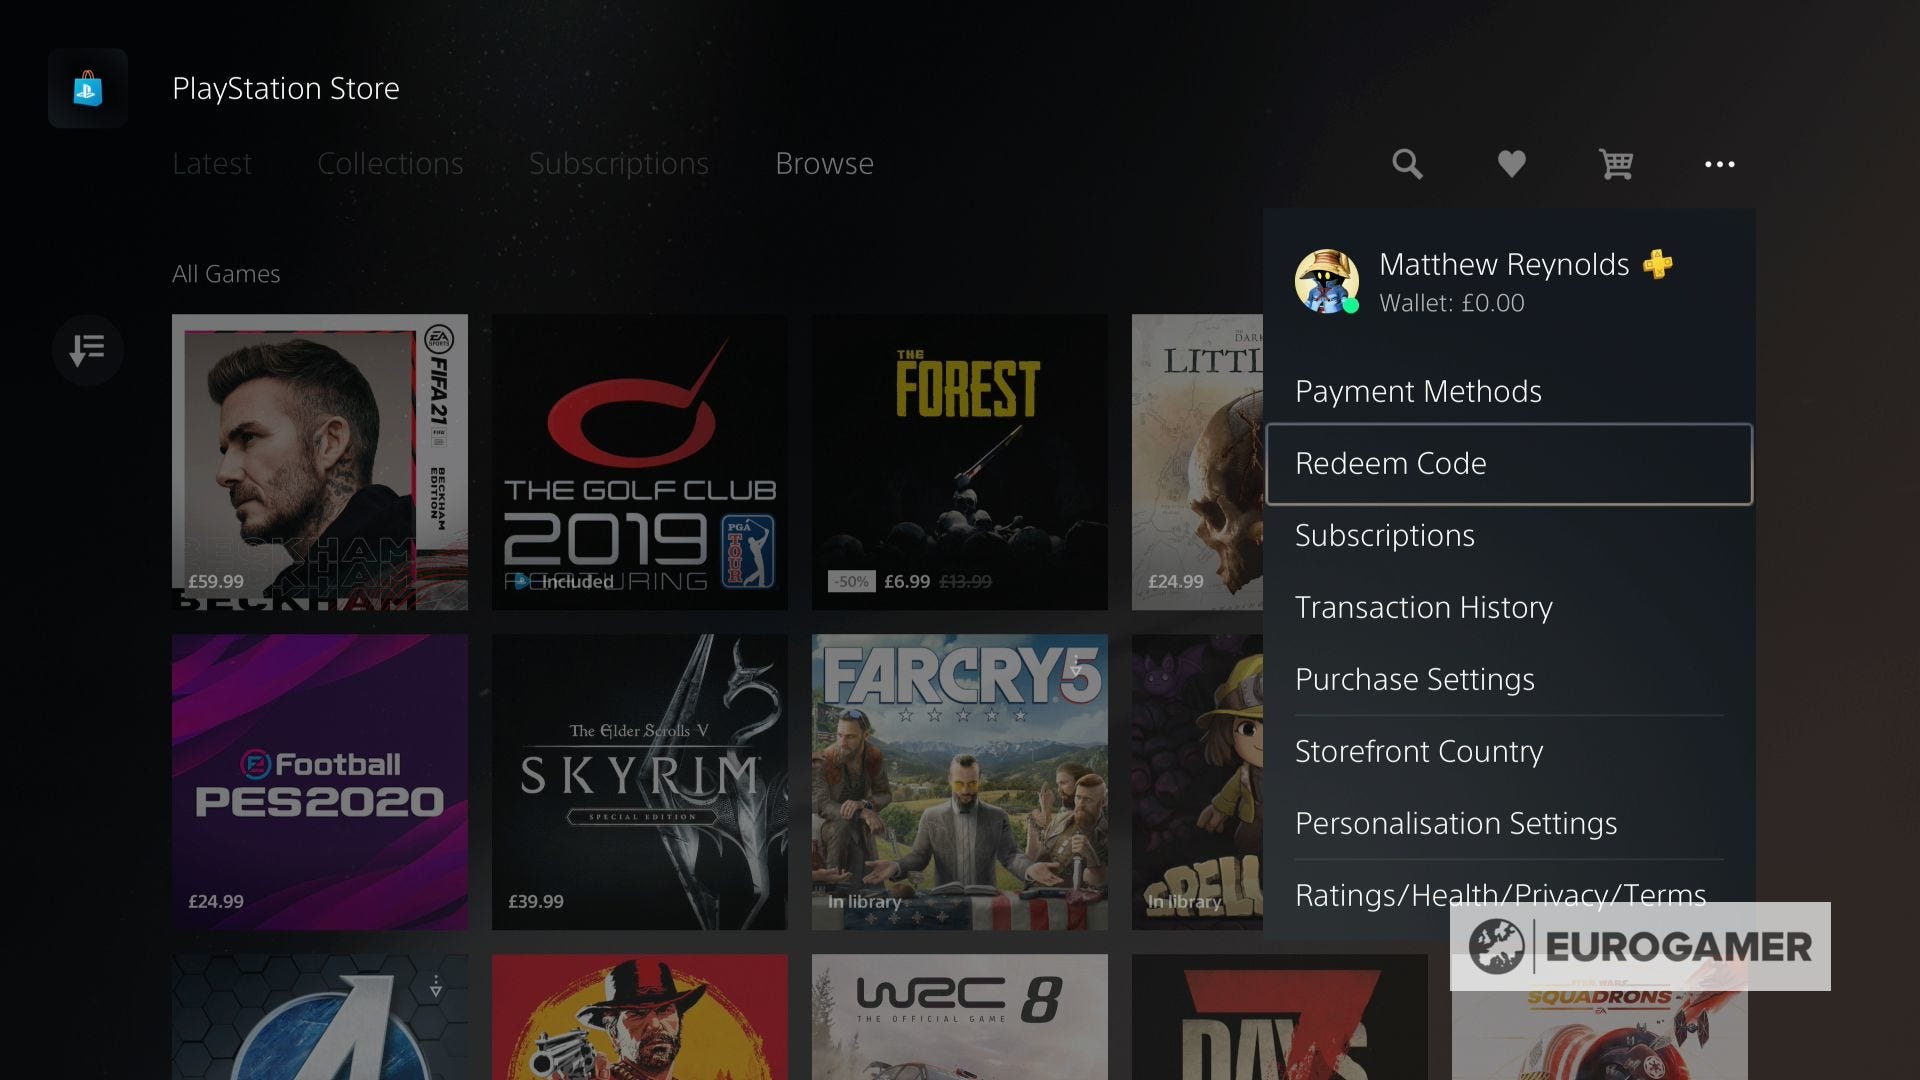This screenshot has height=1080, width=1920.
Task: Open Ratings/Health/Privacy/Terms
Action: point(1500,895)
